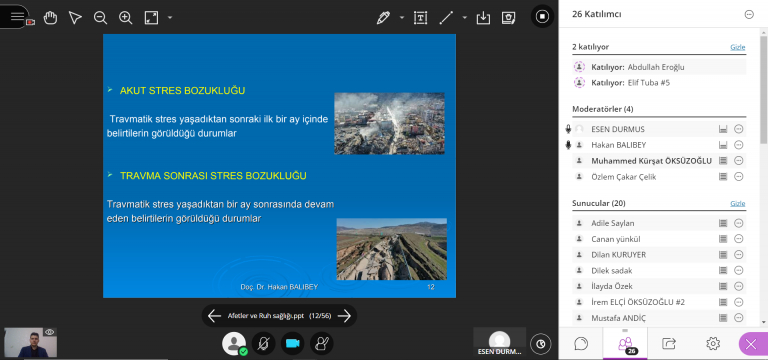Click the fit-to-view size icon
This screenshot has width=768, height=360.
151,18
